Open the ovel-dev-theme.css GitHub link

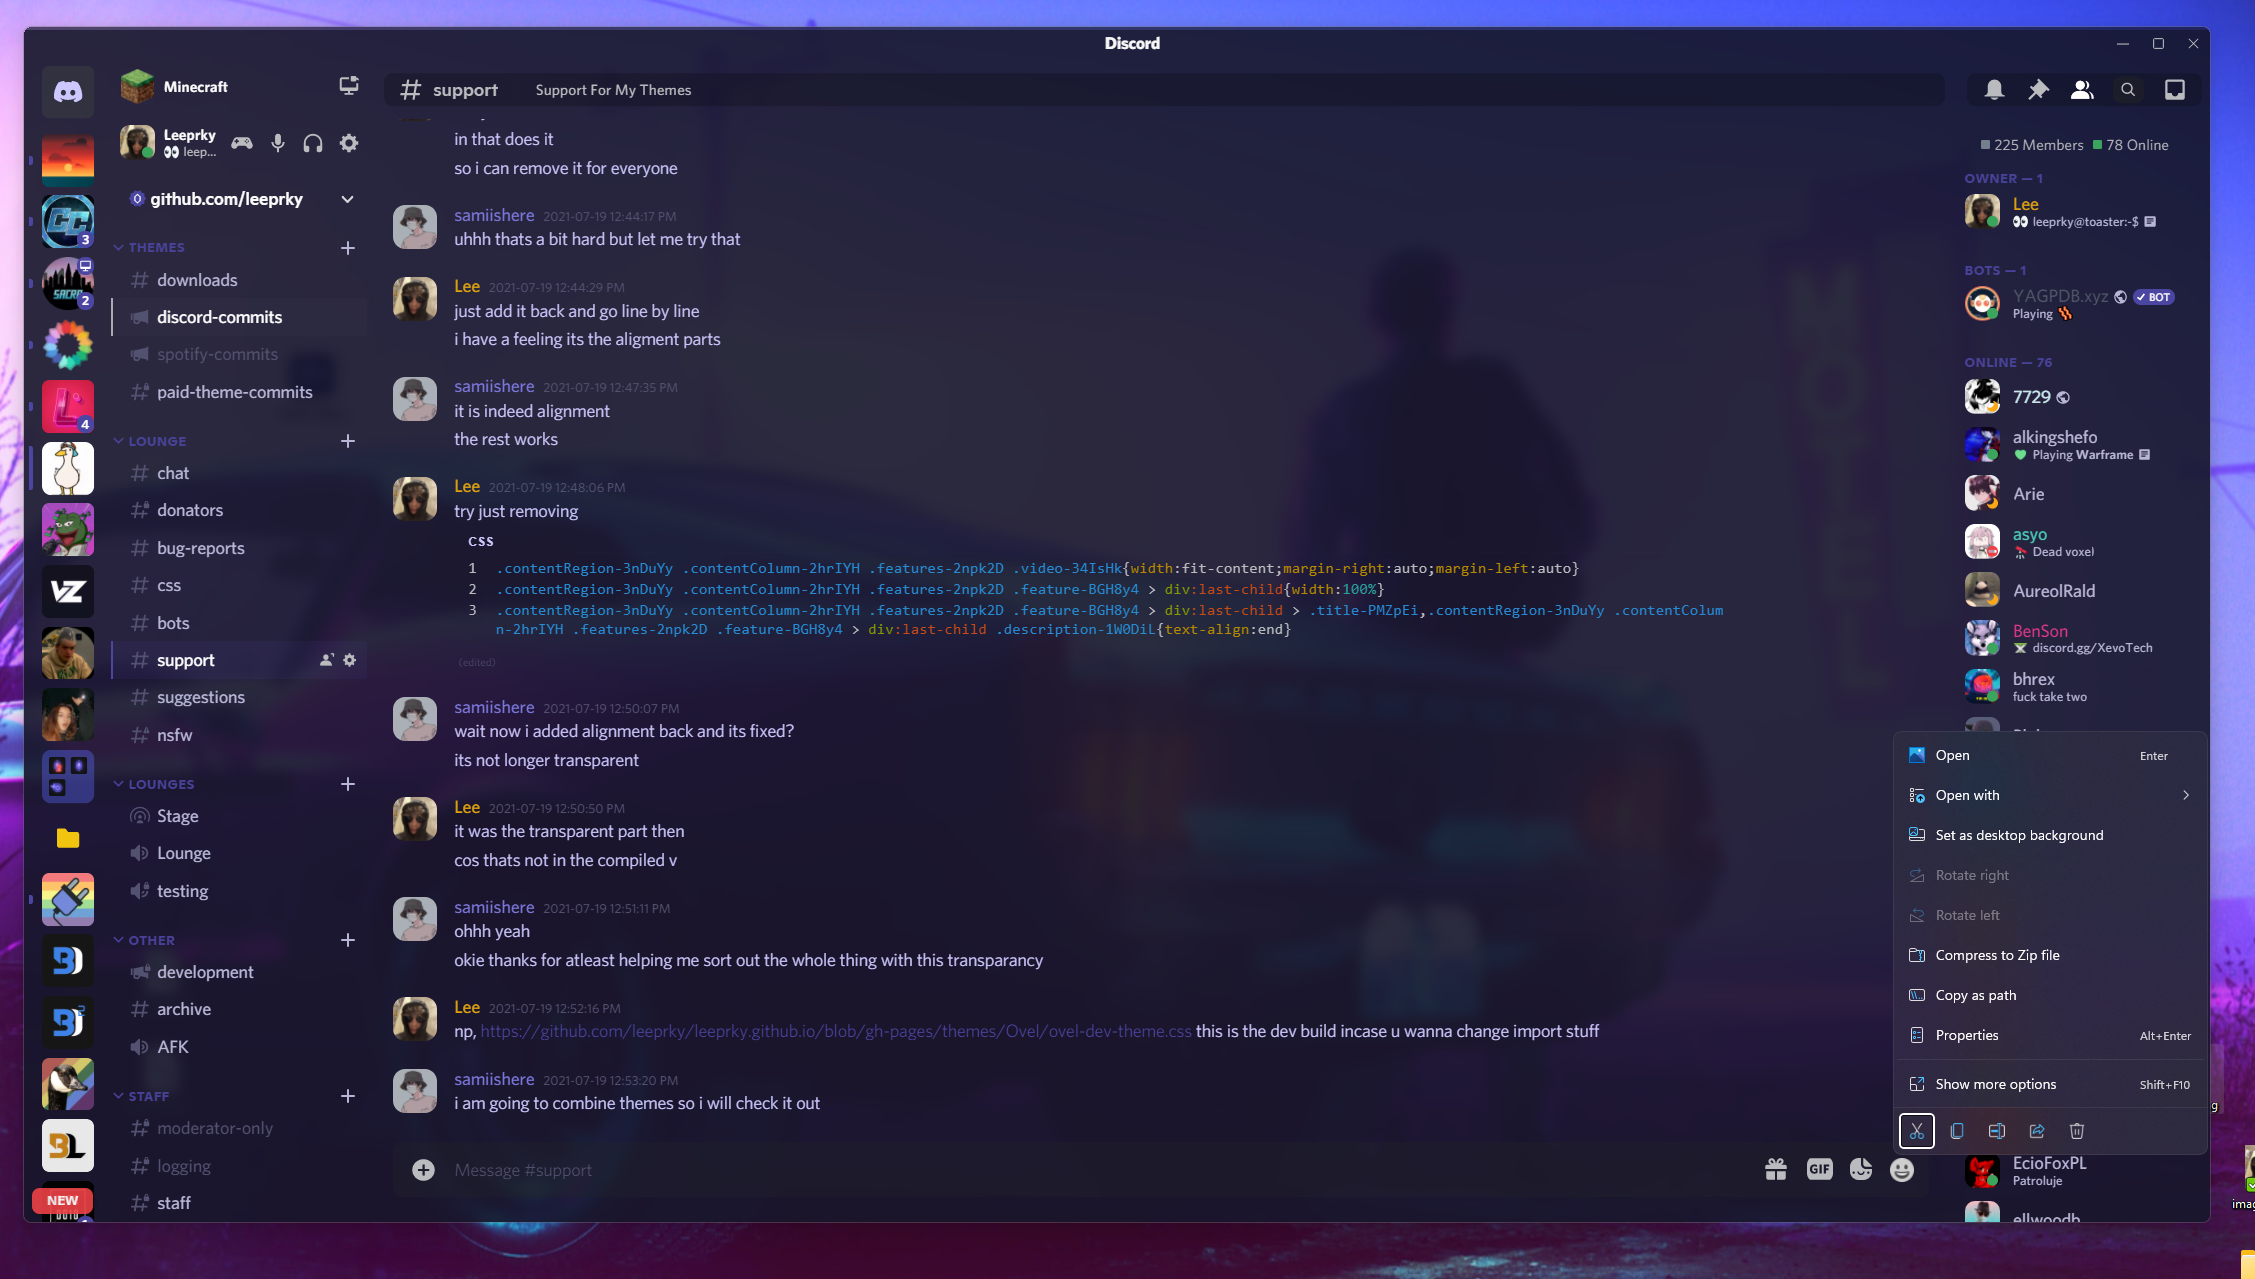835,1031
